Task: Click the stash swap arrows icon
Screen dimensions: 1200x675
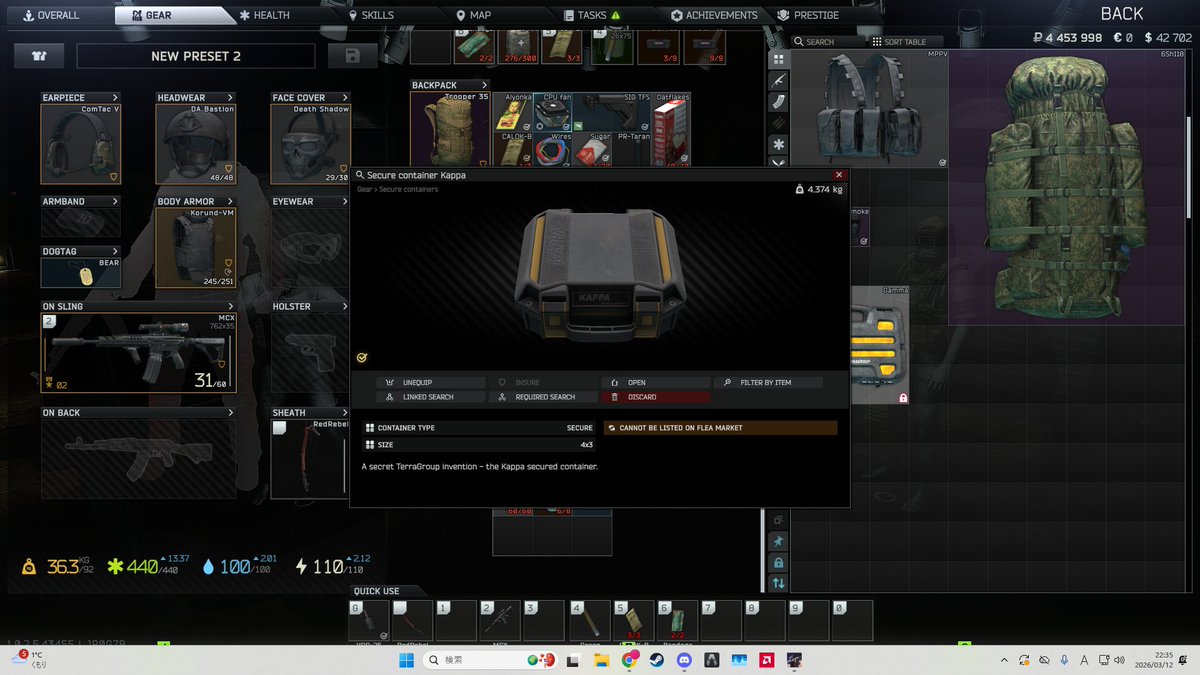Action: coord(778,583)
